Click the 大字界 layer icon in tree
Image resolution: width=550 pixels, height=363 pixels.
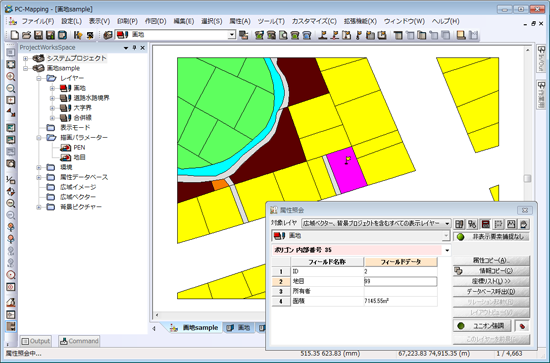66,108
